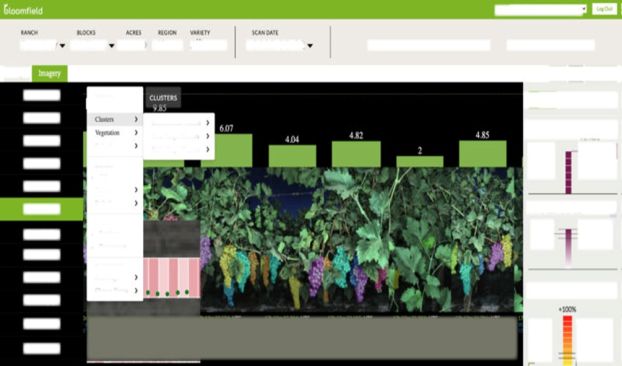Screen dimensions: 622x366
Task: Open the SCAN DATE dropdown arrow
Action: [x=310, y=46]
